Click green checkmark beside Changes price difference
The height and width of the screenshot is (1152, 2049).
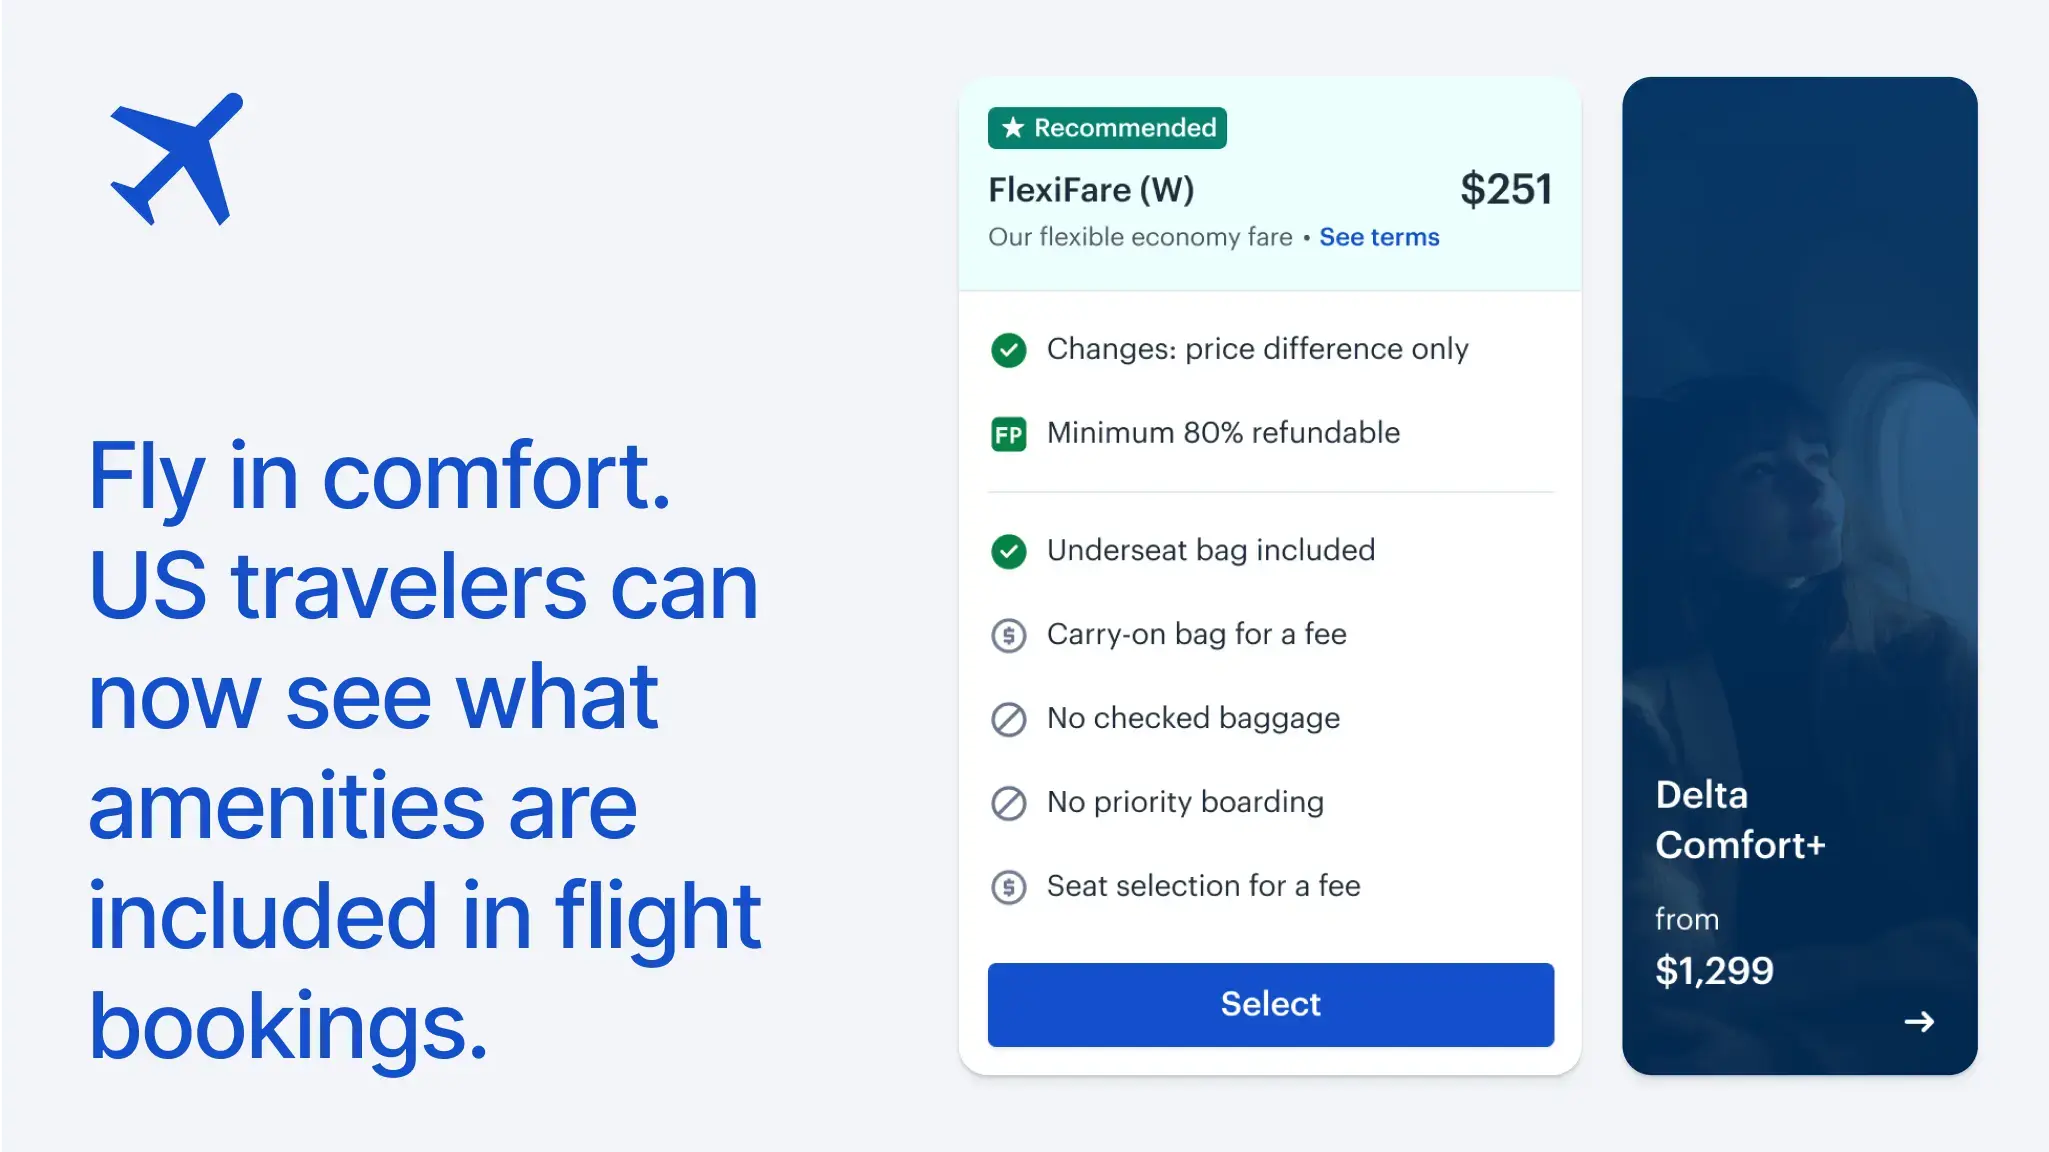click(x=1008, y=350)
